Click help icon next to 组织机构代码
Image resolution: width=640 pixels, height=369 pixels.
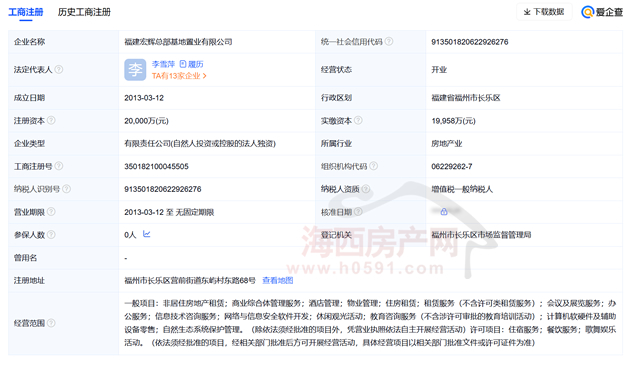tap(373, 166)
